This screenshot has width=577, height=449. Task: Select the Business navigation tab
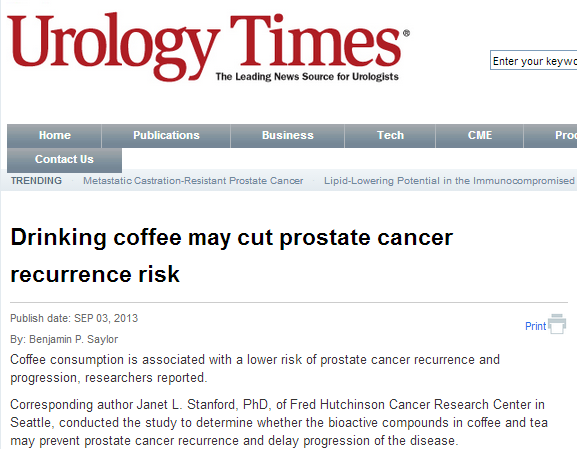pos(287,135)
